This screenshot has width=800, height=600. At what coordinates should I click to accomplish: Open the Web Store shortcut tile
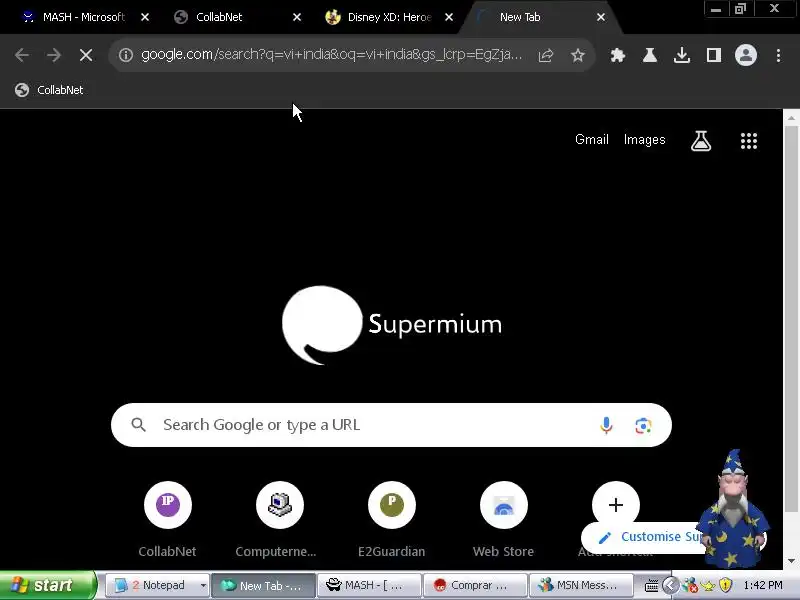click(504, 519)
